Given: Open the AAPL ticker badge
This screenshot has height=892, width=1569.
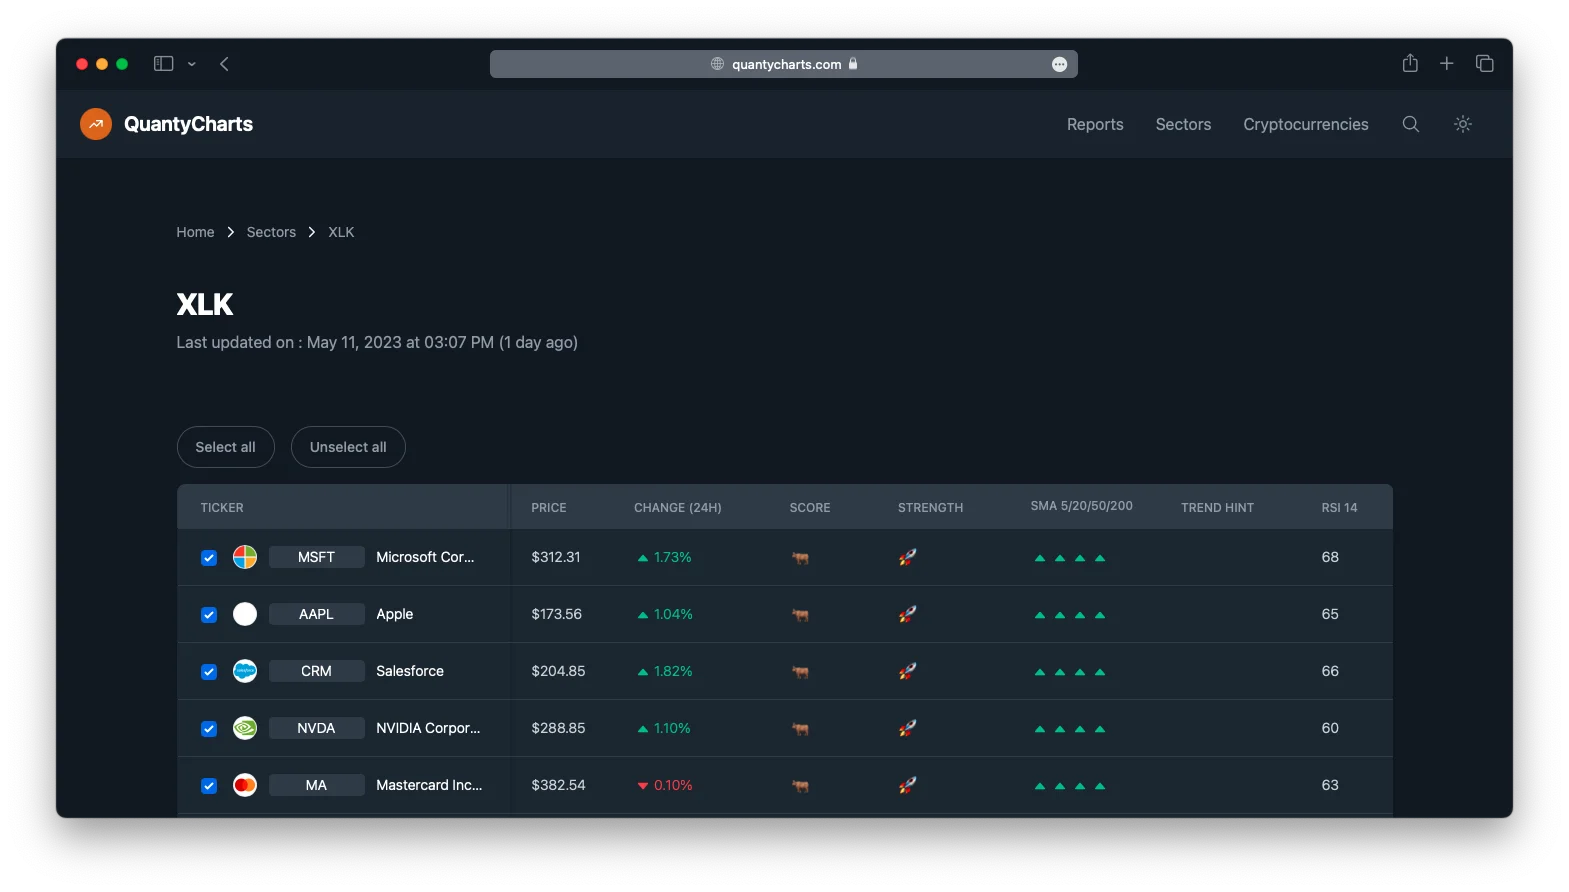Looking at the screenshot, I should pos(316,614).
